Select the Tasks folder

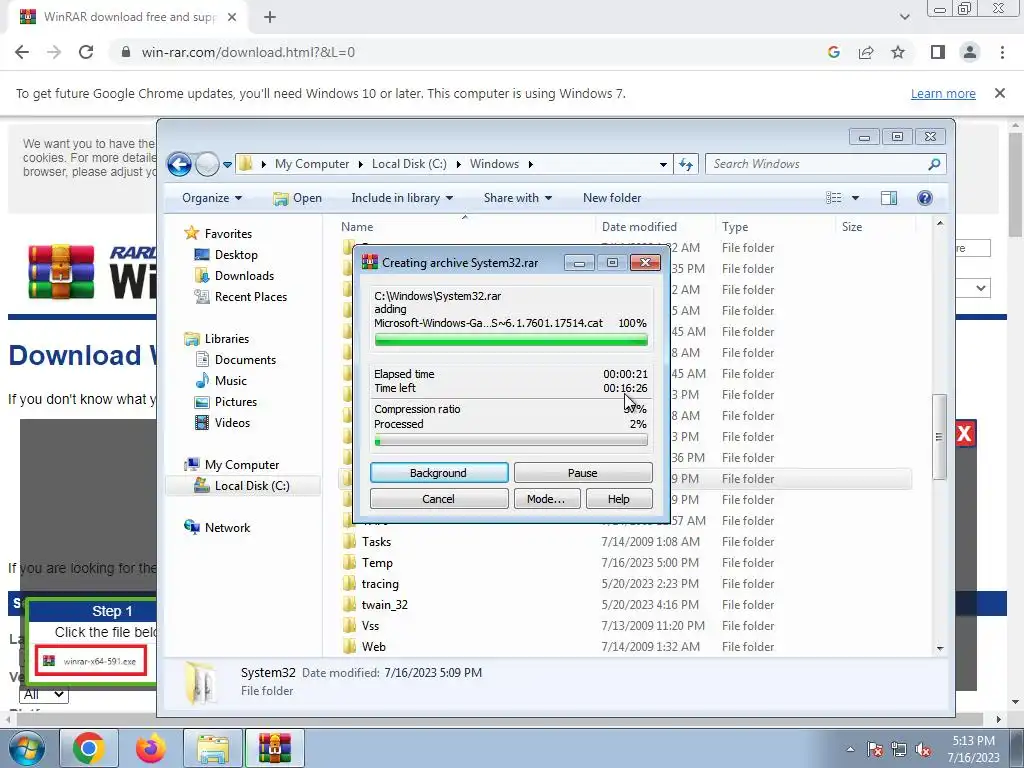[x=376, y=542]
